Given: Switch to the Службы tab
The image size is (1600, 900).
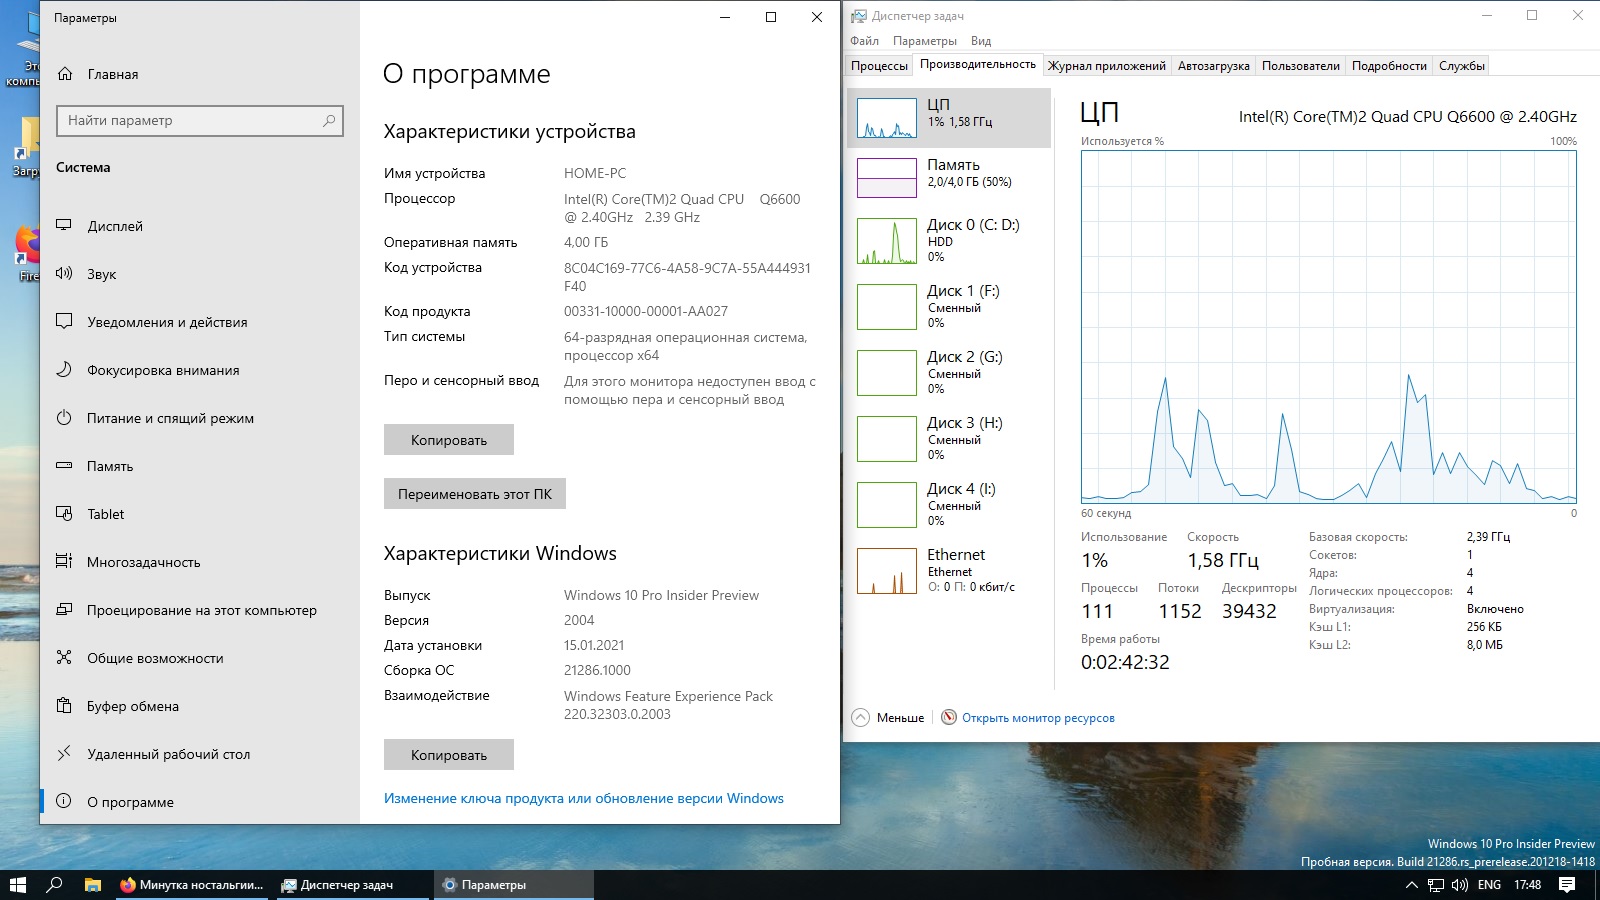Looking at the screenshot, I should click(x=1462, y=66).
